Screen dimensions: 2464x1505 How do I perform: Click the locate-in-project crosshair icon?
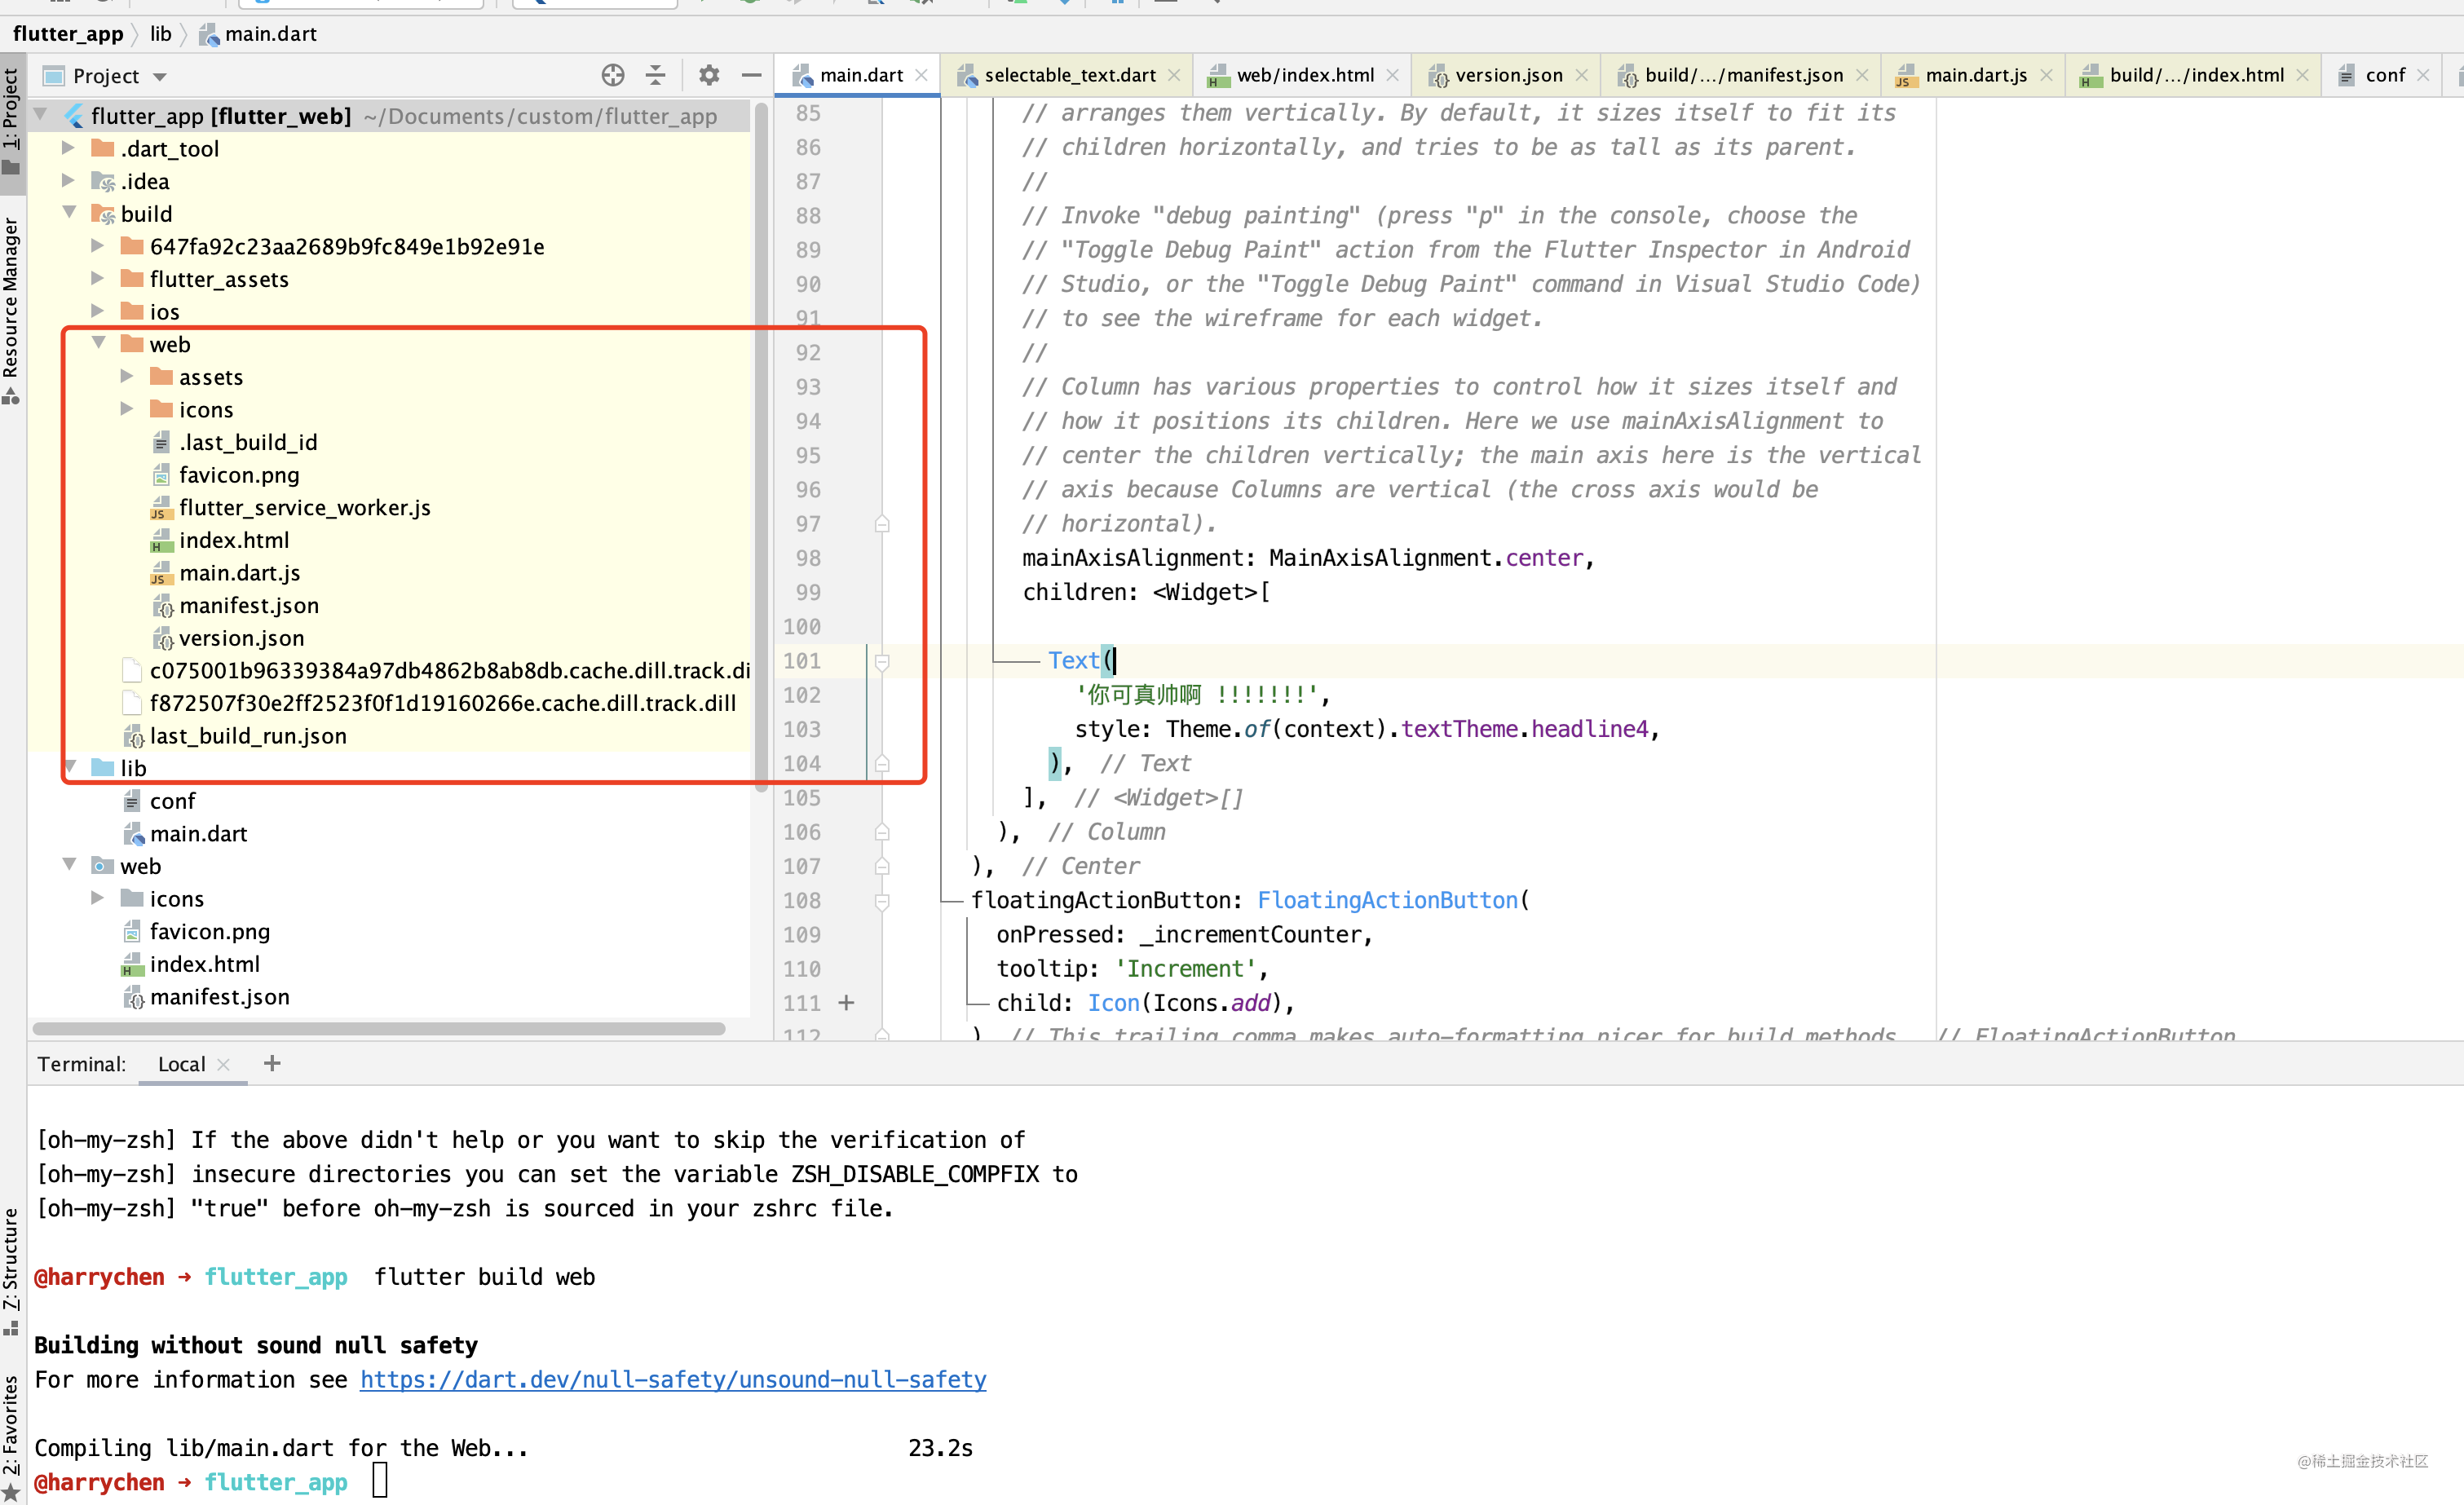612,75
